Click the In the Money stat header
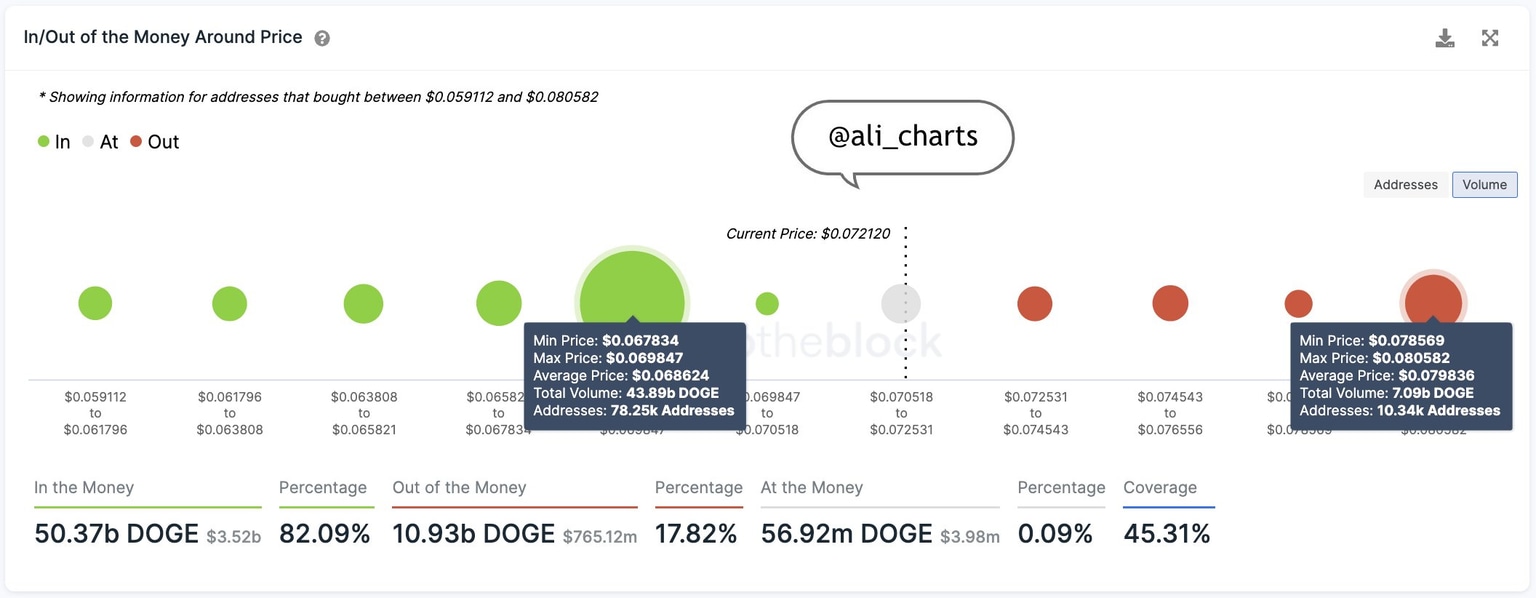The height and width of the screenshot is (598, 1536). point(84,487)
